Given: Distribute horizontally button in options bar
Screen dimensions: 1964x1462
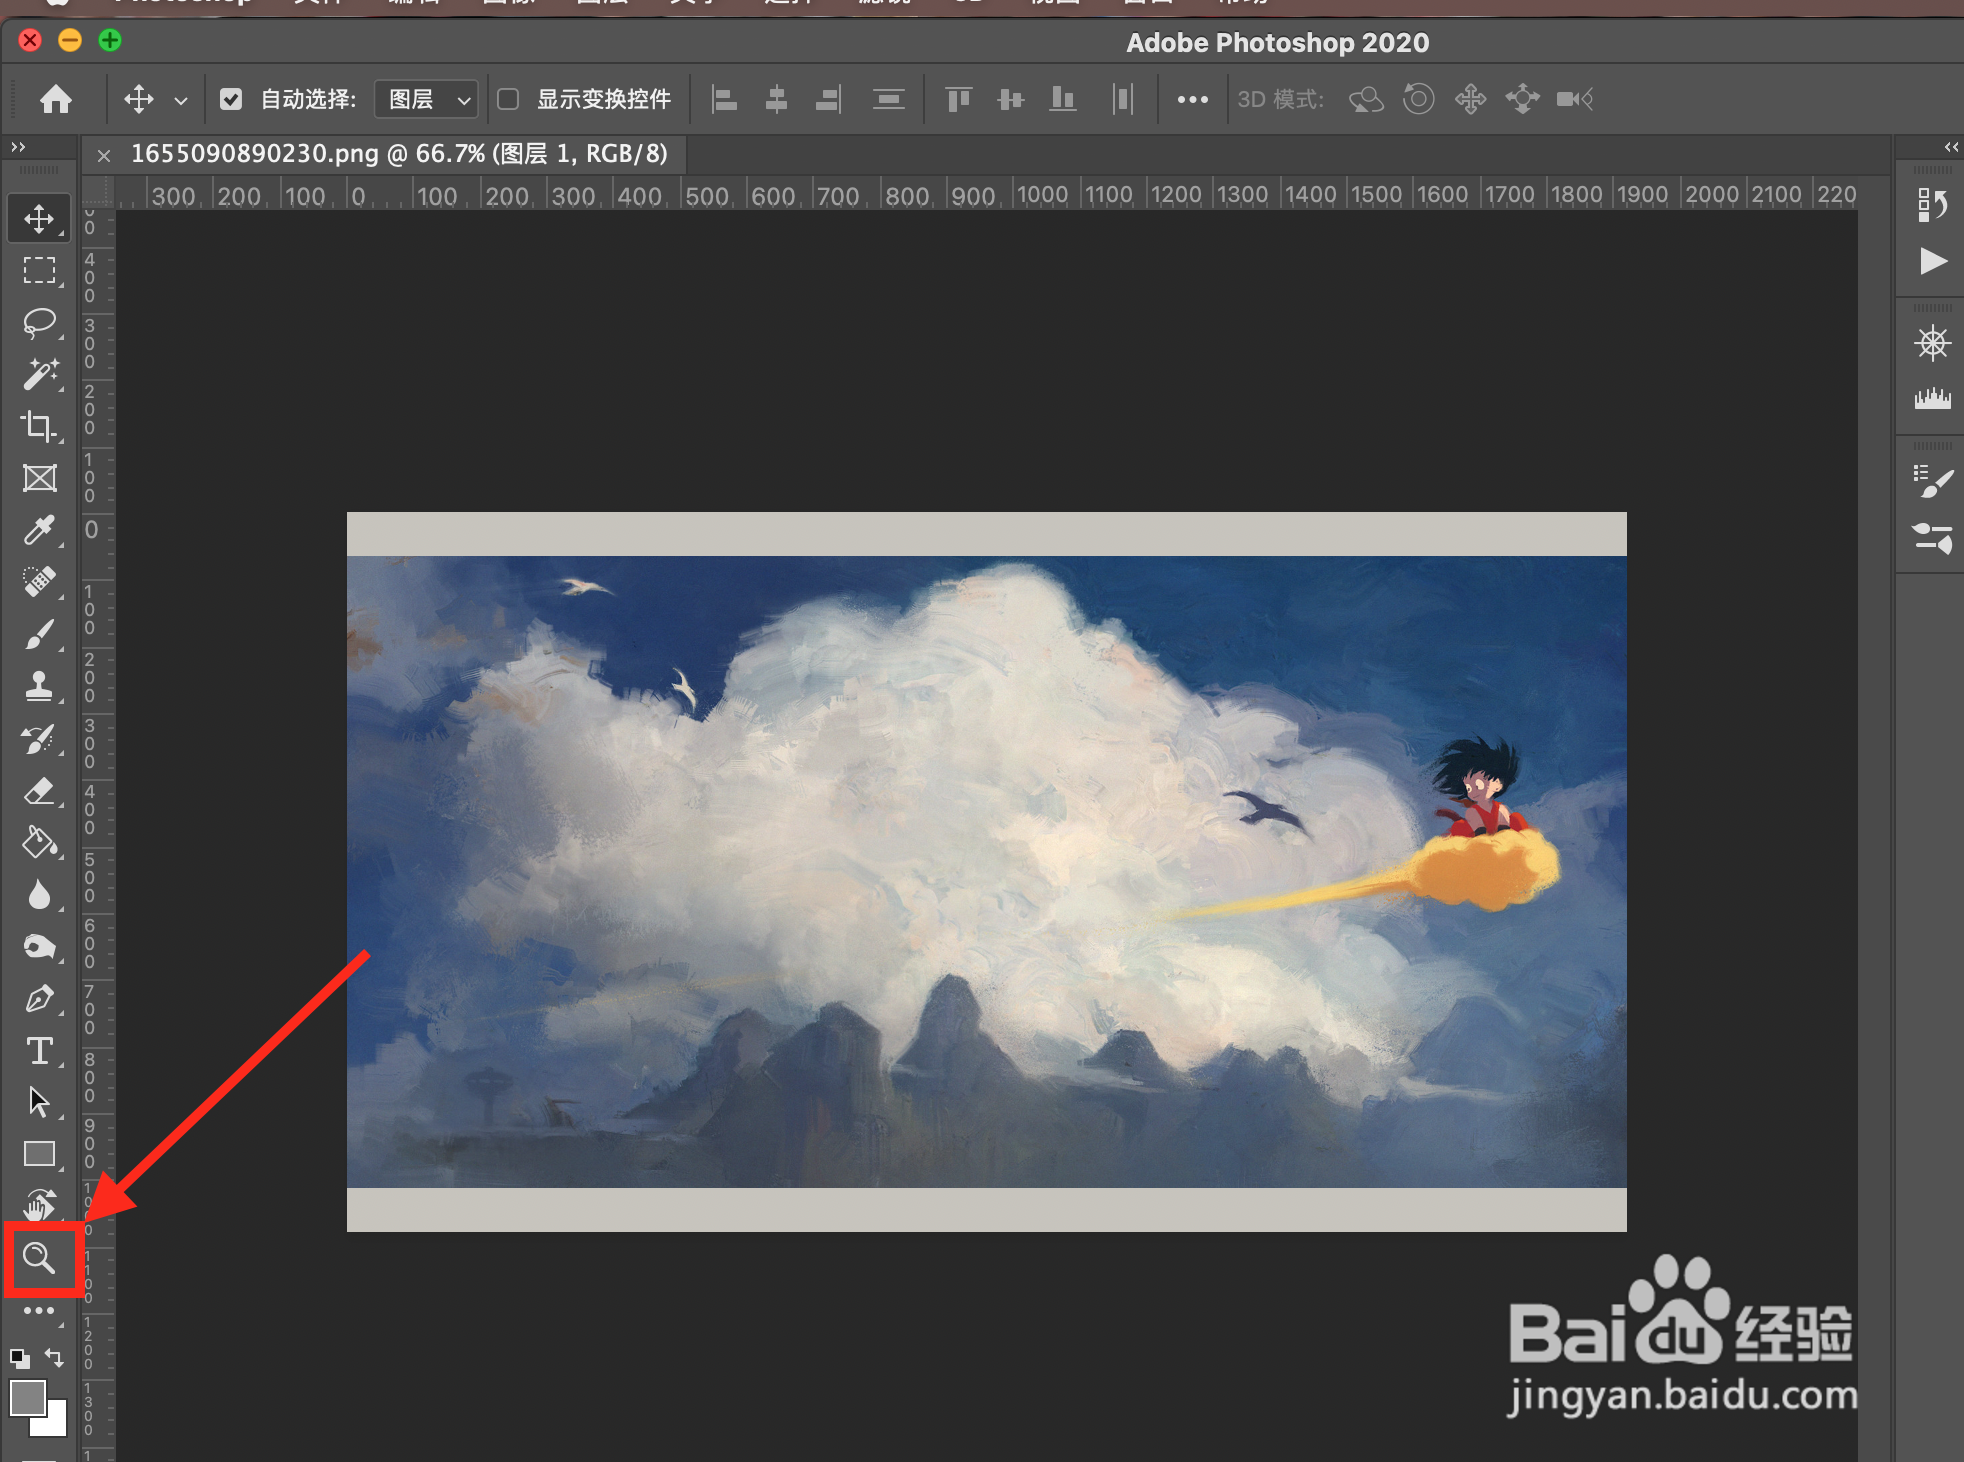Looking at the screenshot, I should point(1123,99).
